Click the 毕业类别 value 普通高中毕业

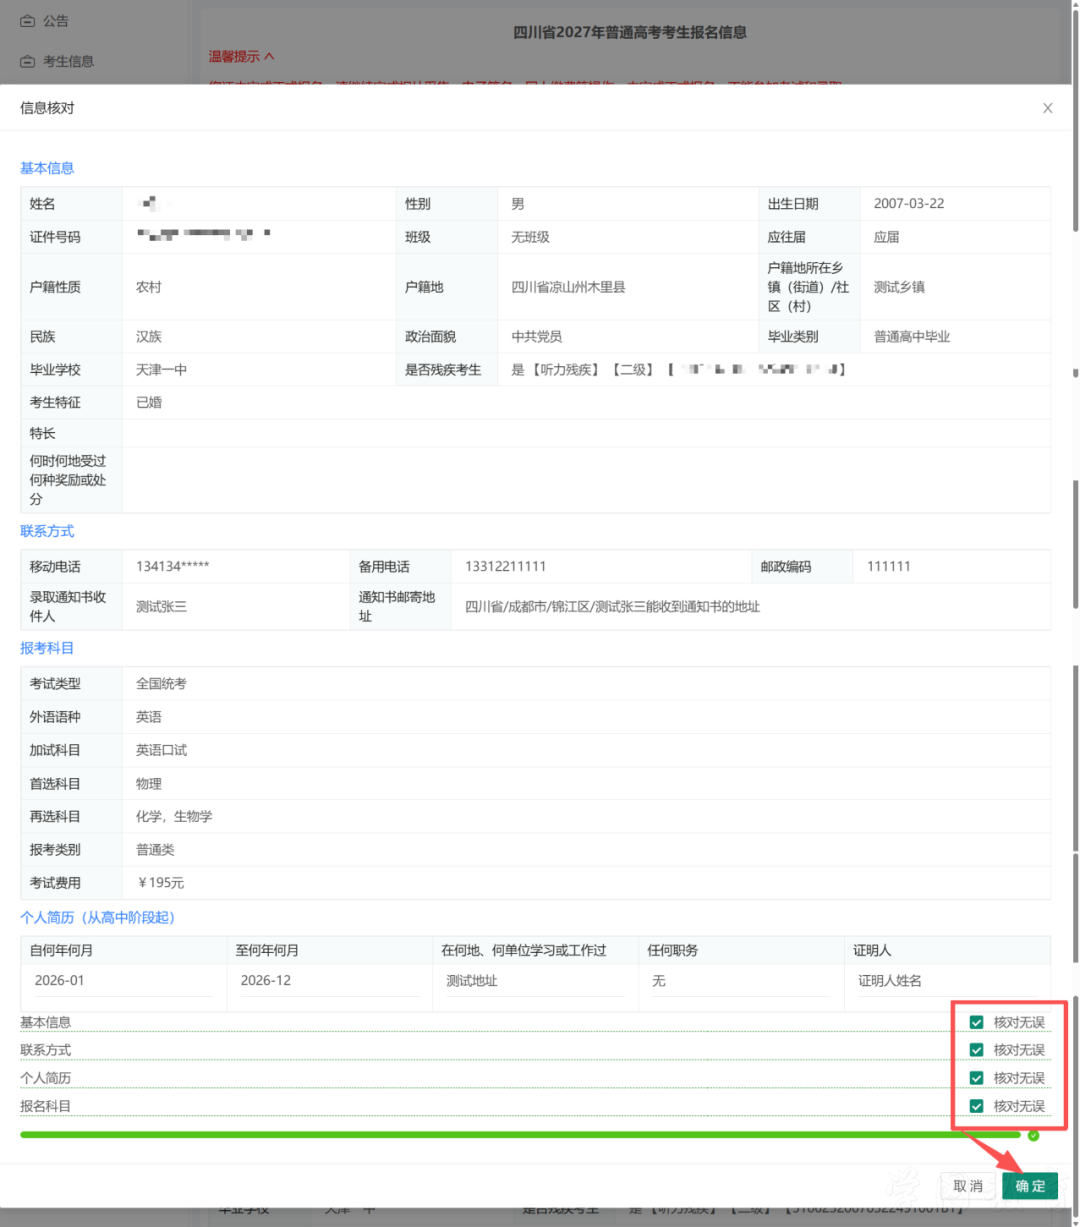tap(912, 337)
